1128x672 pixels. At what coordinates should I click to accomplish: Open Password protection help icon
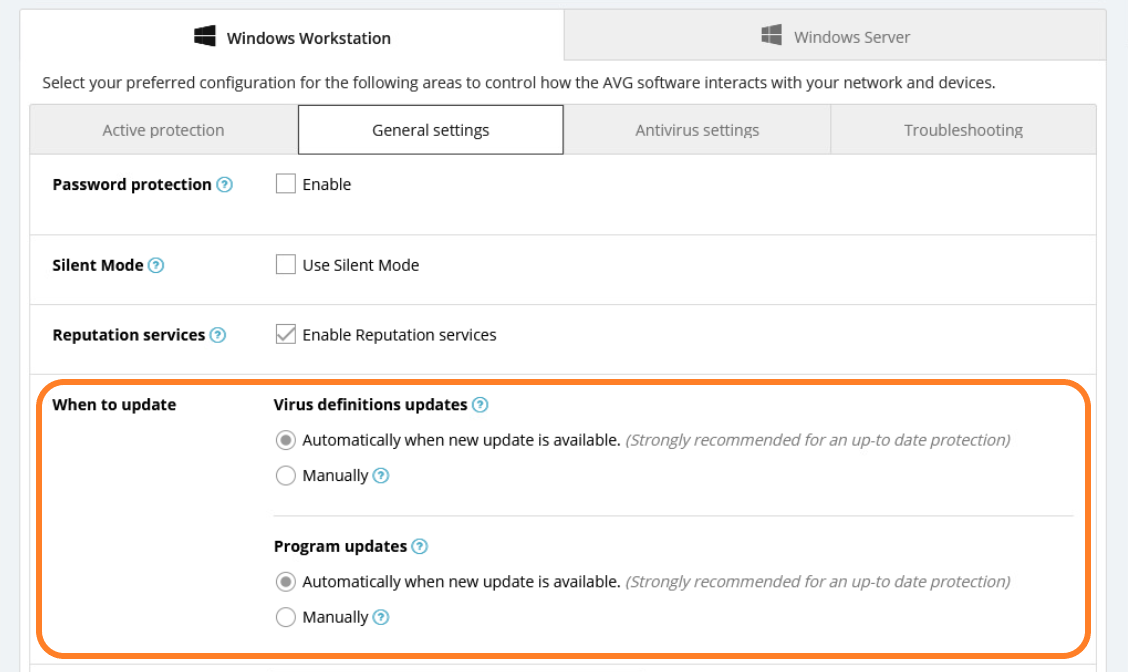click(x=224, y=185)
